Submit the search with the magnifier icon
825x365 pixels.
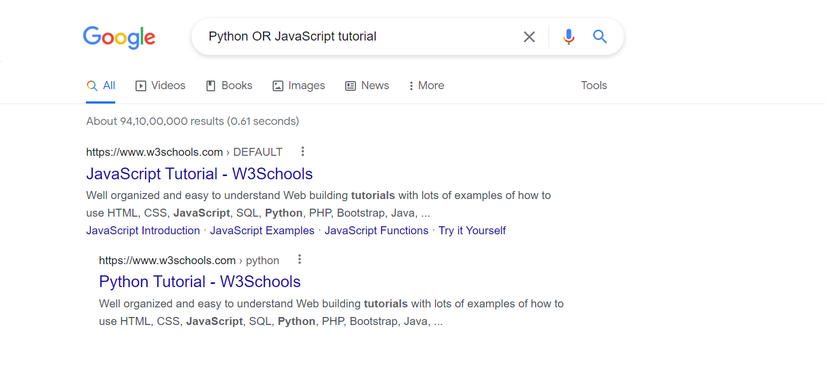[600, 37]
